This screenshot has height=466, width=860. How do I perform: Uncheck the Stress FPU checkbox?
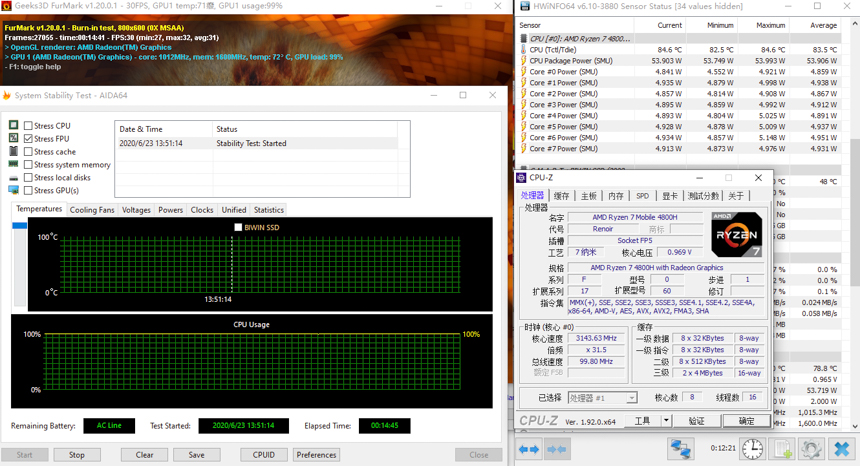coord(29,139)
